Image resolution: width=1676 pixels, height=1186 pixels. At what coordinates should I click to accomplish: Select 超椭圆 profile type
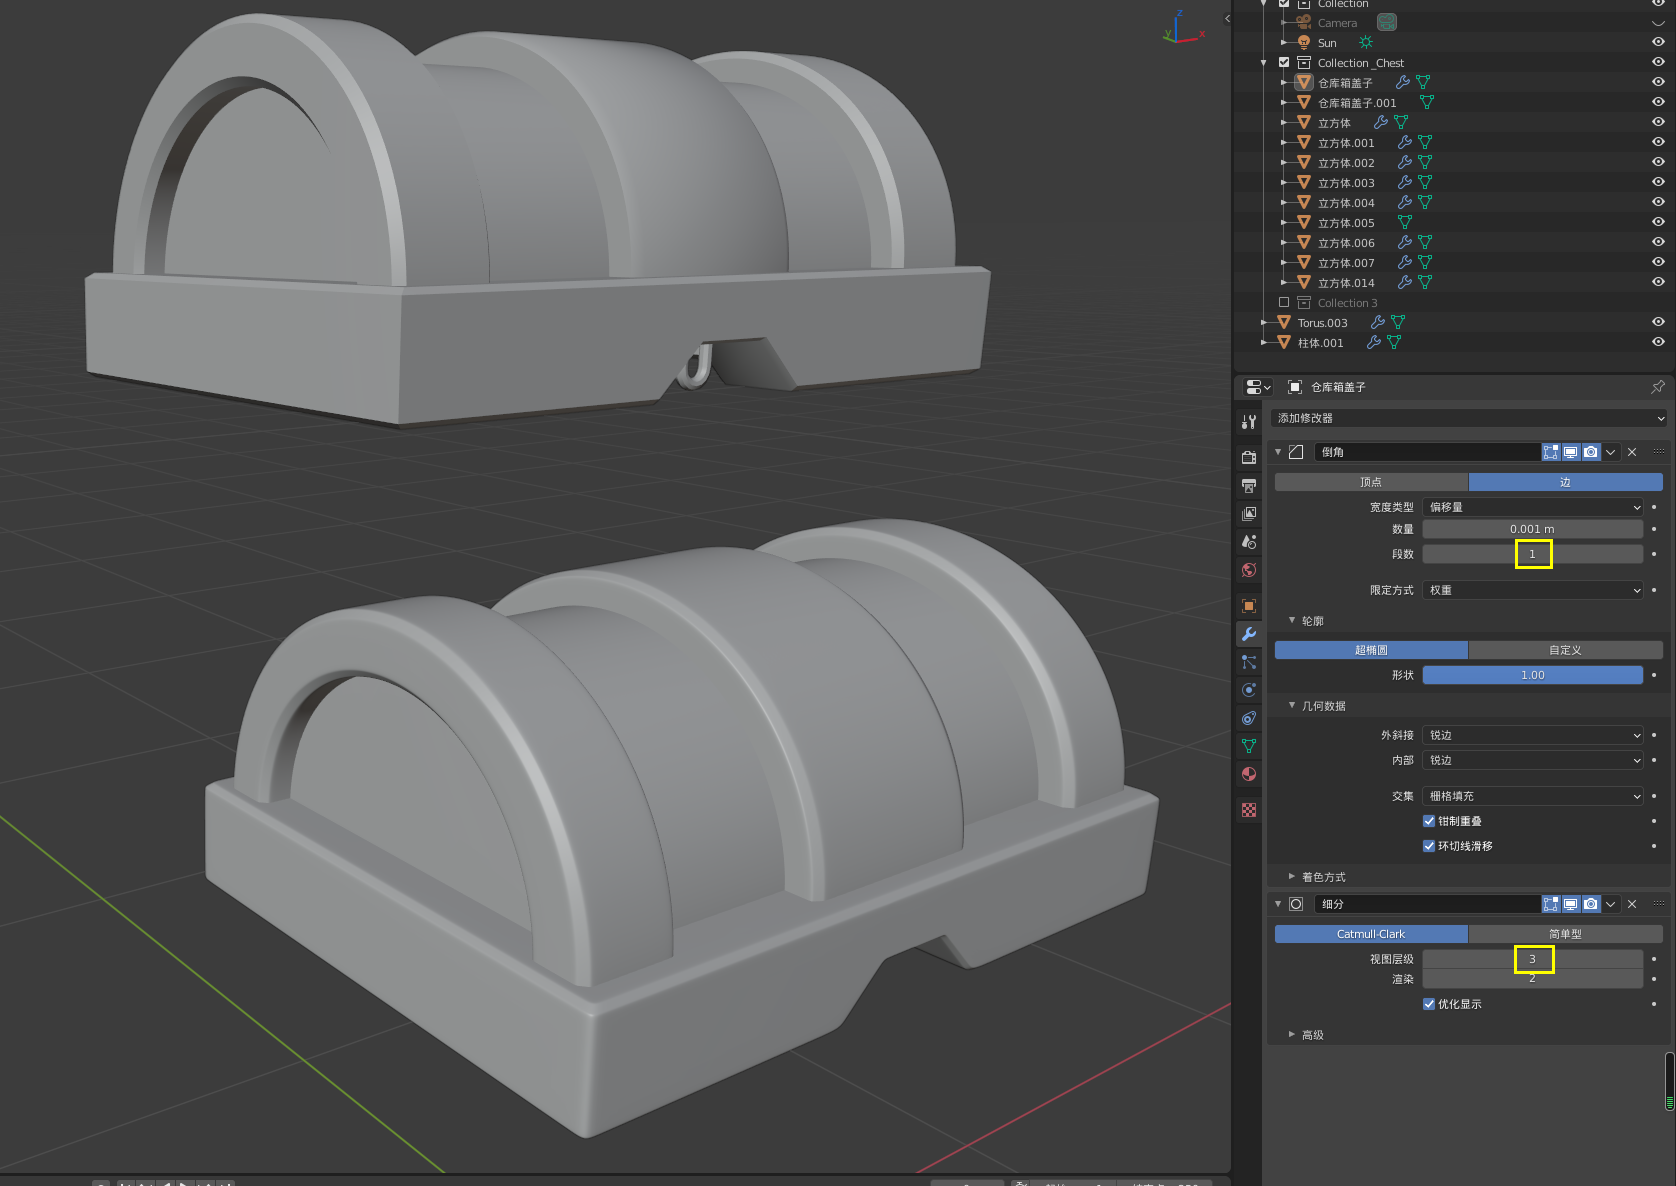click(x=1371, y=650)
